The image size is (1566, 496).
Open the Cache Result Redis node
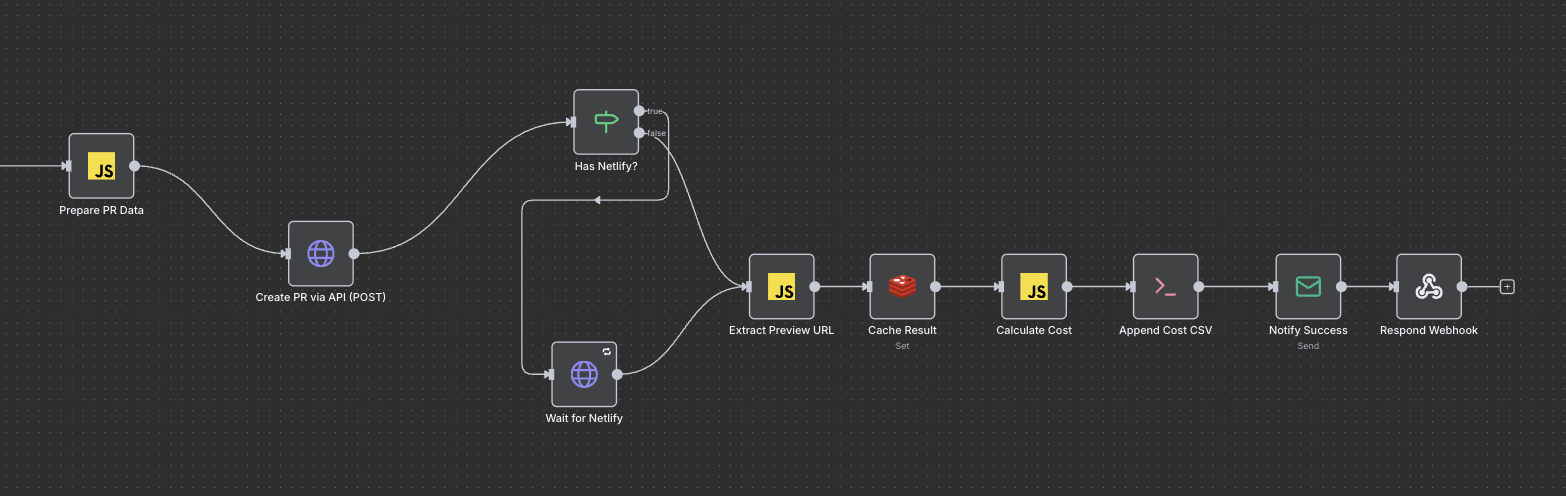902,286
